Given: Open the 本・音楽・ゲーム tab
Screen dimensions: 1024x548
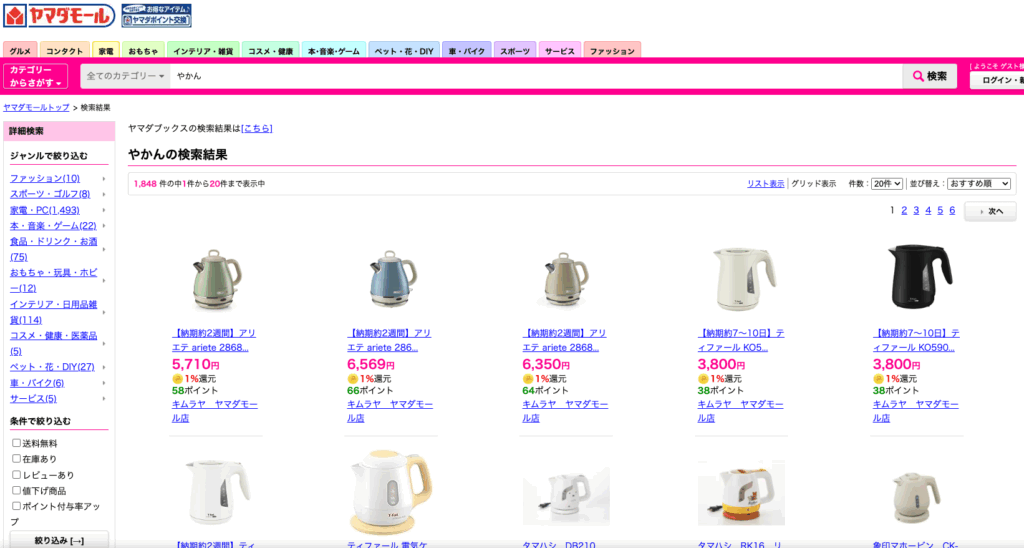Looking at the screenshot, I should 334,51.
